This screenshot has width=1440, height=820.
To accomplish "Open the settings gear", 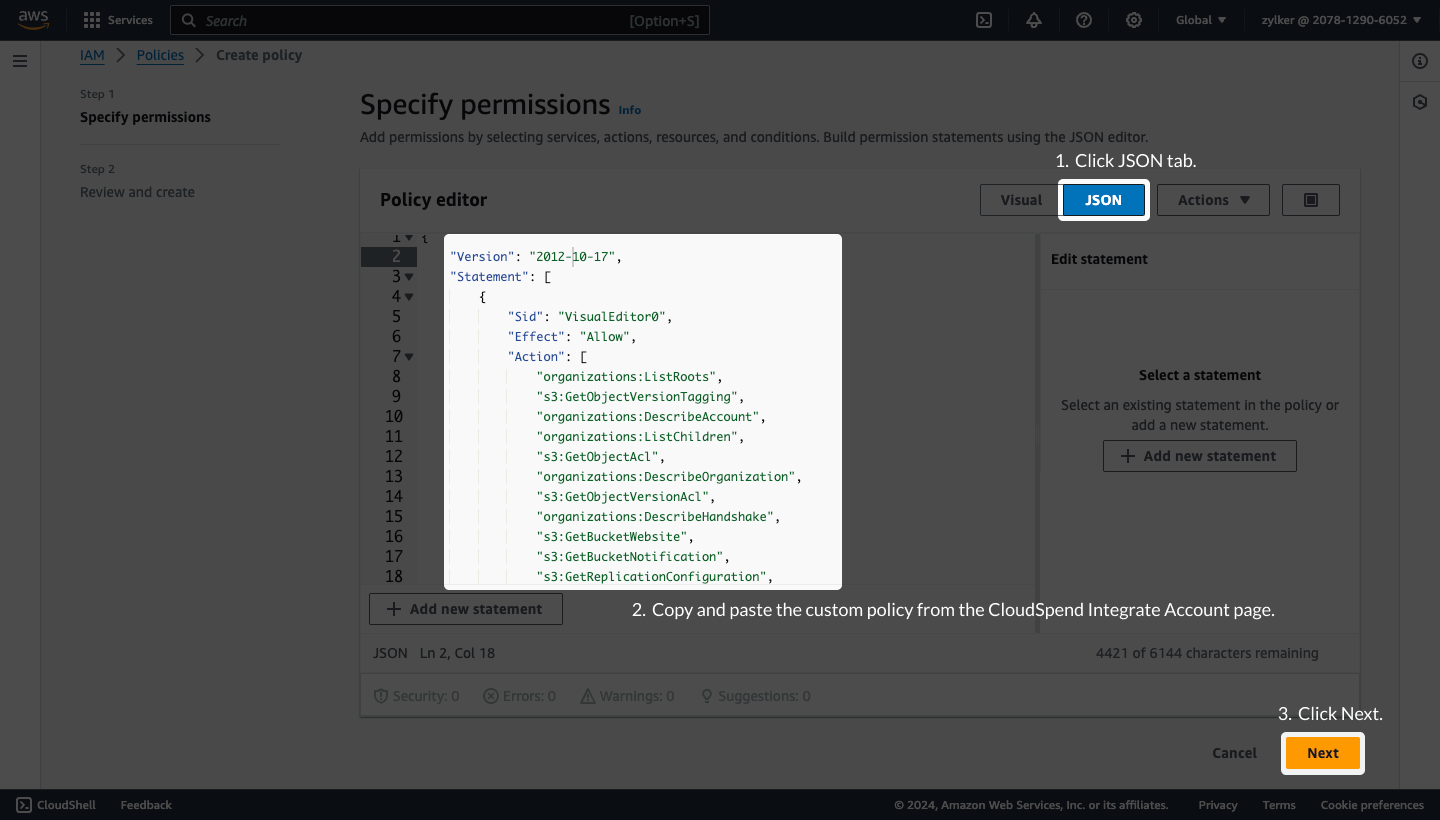I will [x=1133, y=20].
